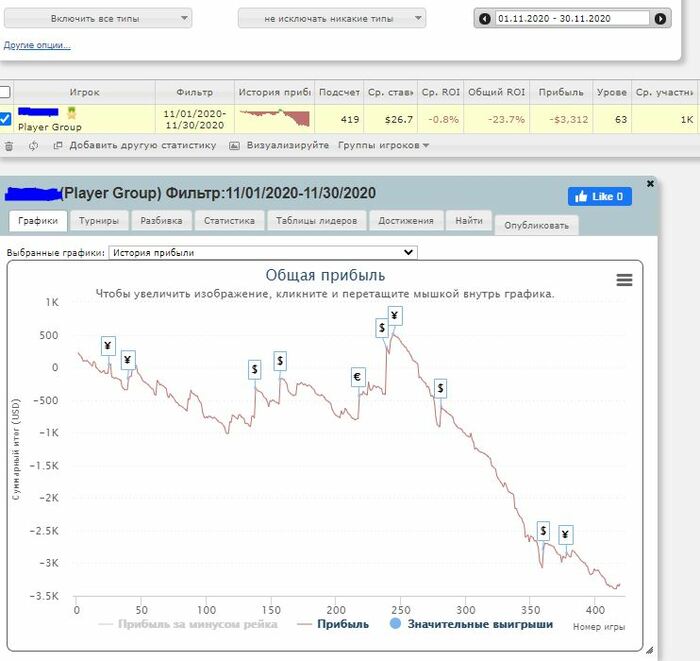Viewport: 700px width, 661px height.
Task: Click the 'Другие опции...' link
Action: [x=37, y=45]
